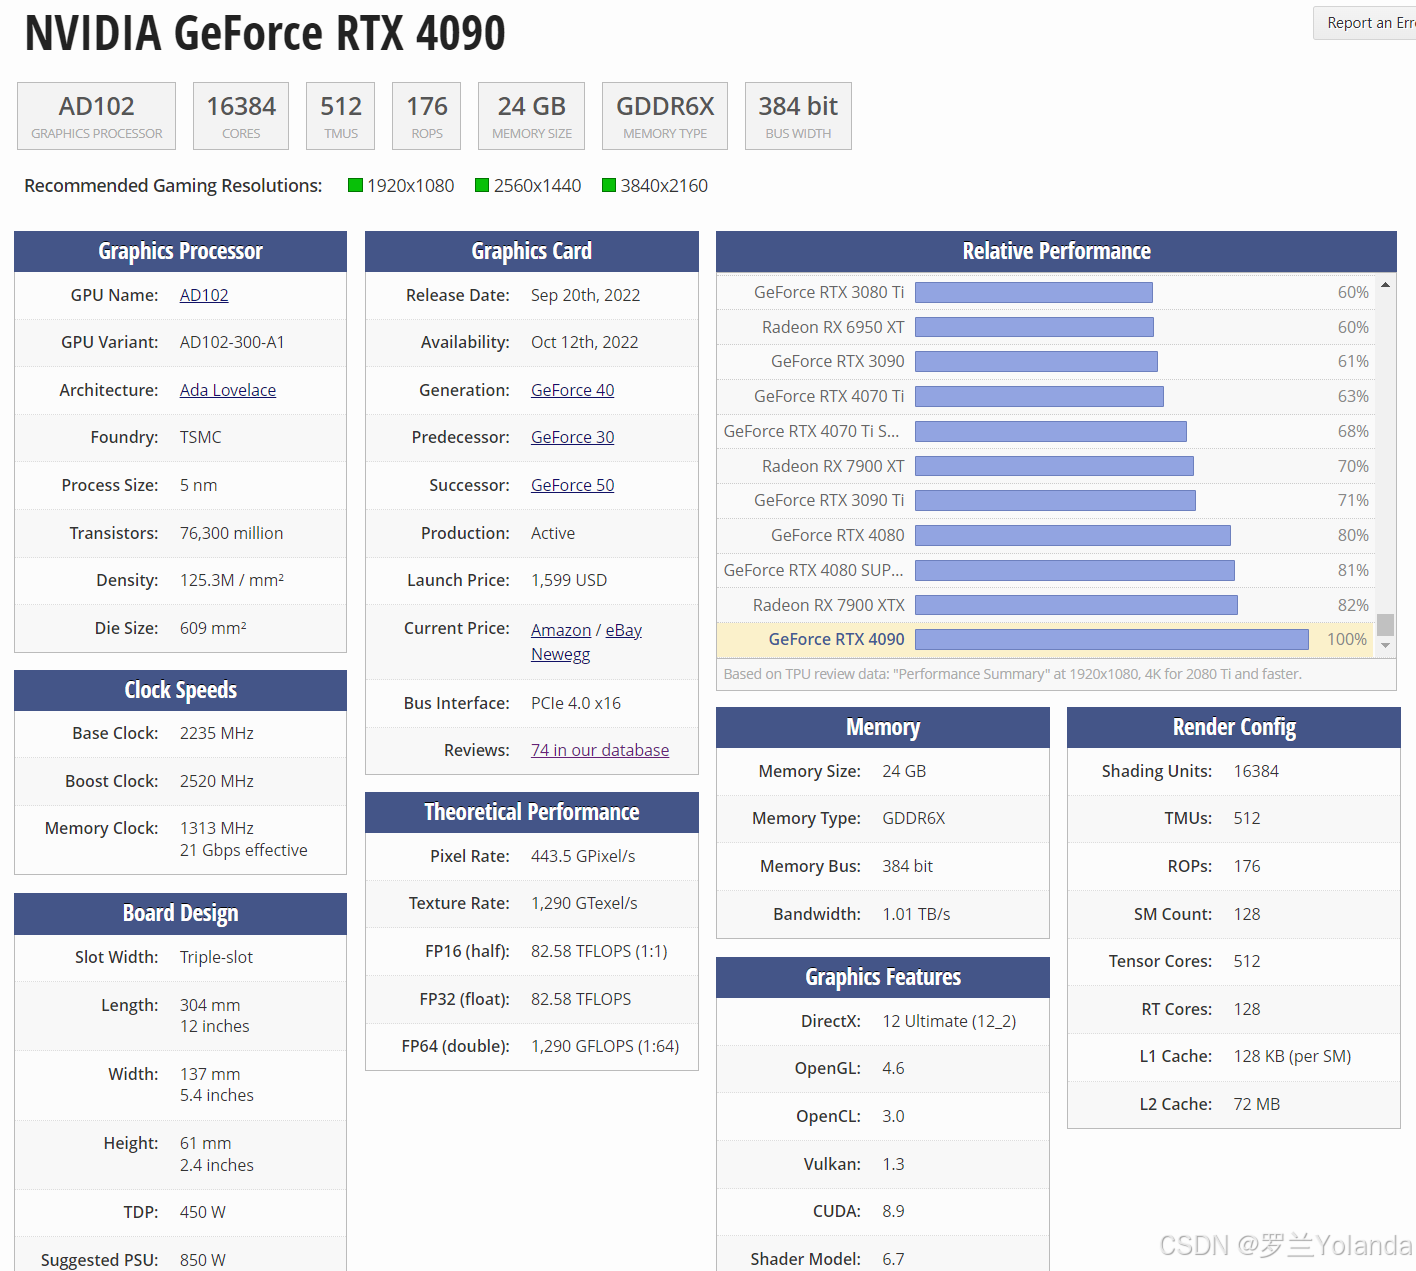The width and height of the screenshot is (1416, 1271).
Task: Open the AD102 GPU name link
Action: tap(204, 295)
